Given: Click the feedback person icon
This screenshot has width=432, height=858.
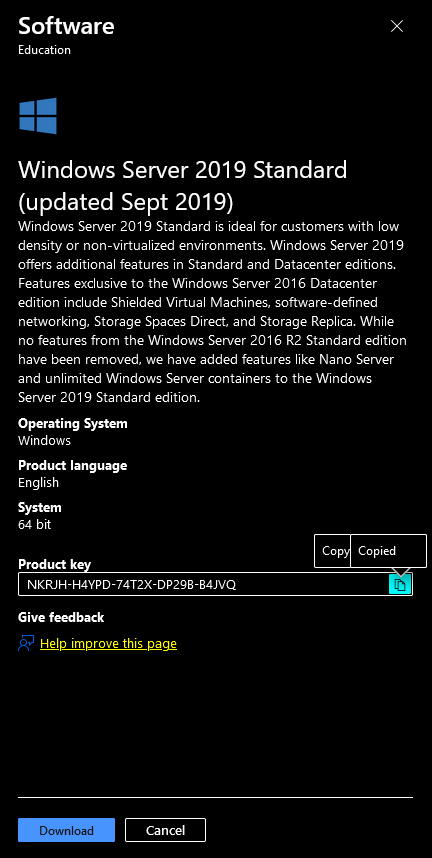Looking at the screenshot, I should 26,643.
